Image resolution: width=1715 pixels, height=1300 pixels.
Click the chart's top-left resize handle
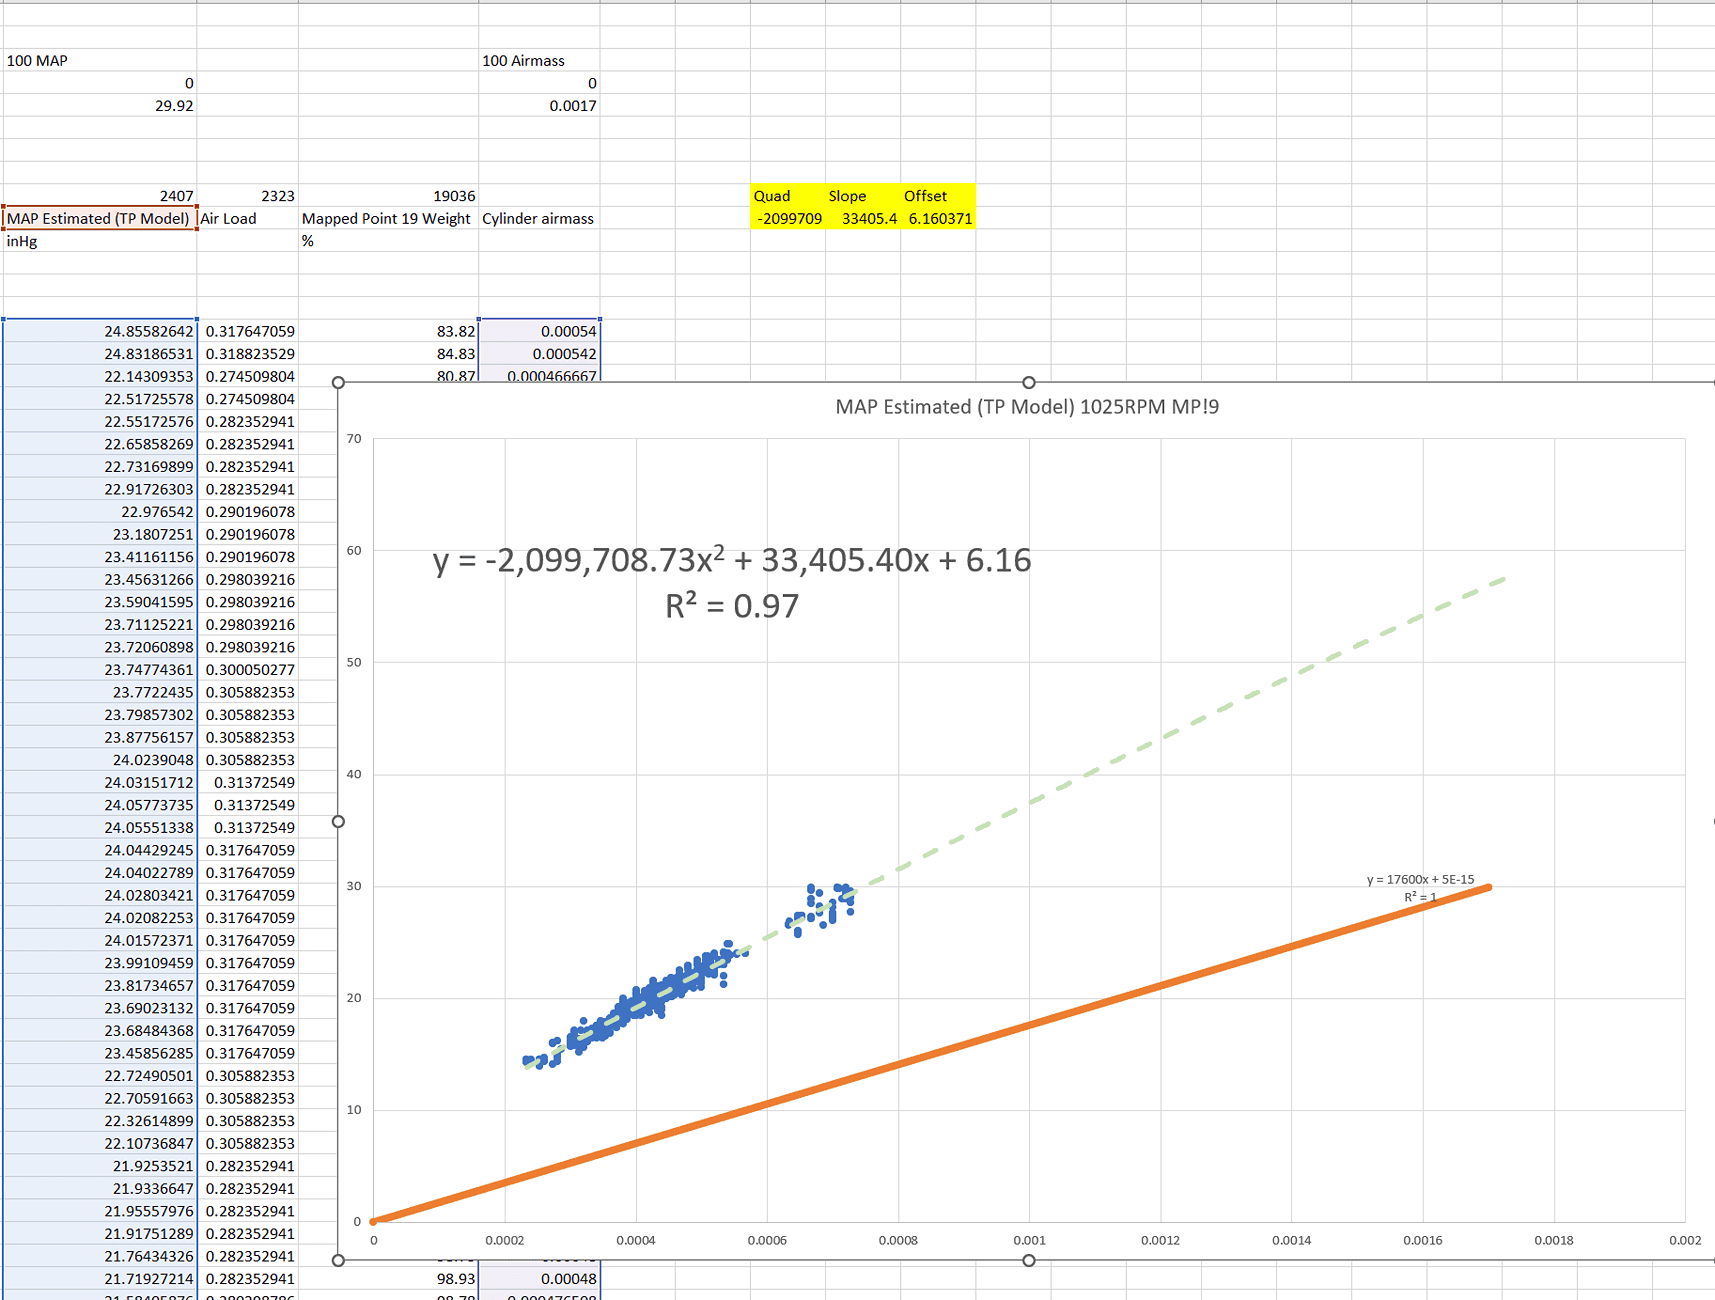pyautogui.click(x=338, y=382)
